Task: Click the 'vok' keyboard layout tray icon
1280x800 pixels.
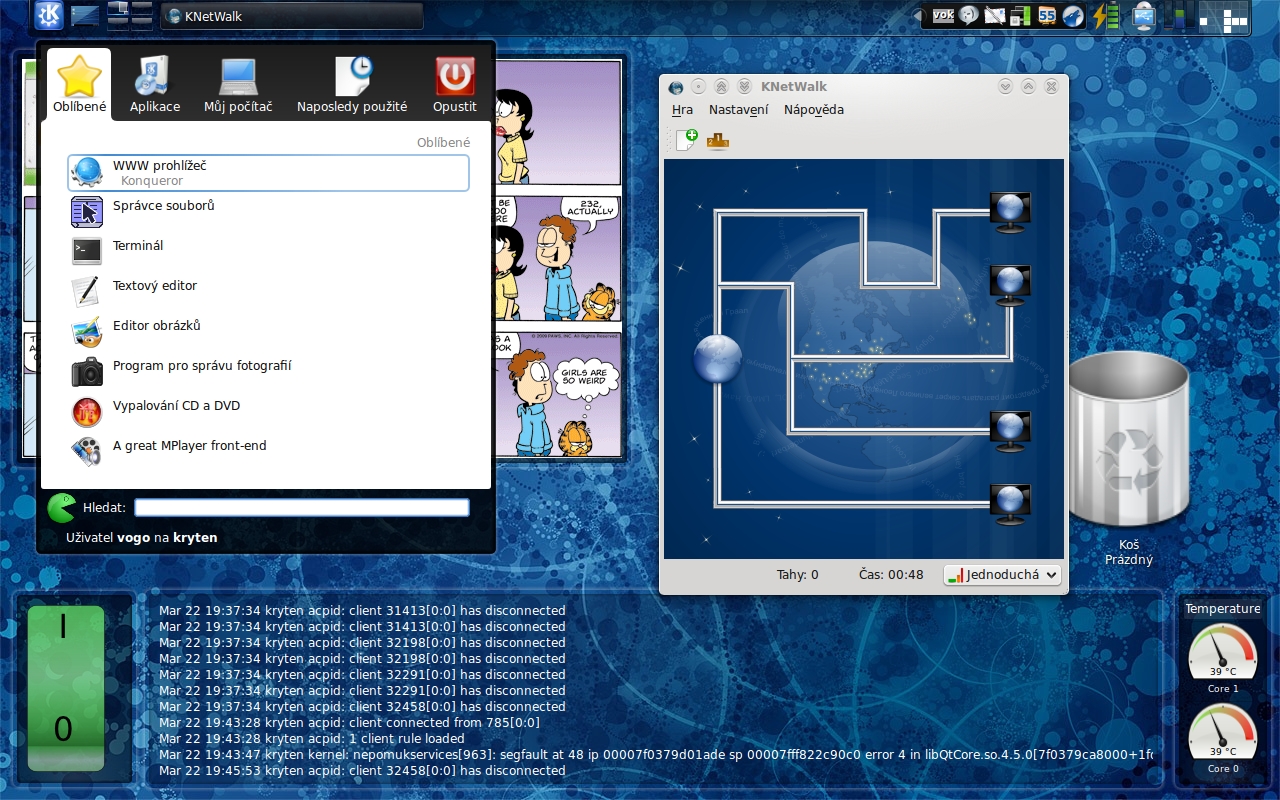Action: [x=943, y=15]
